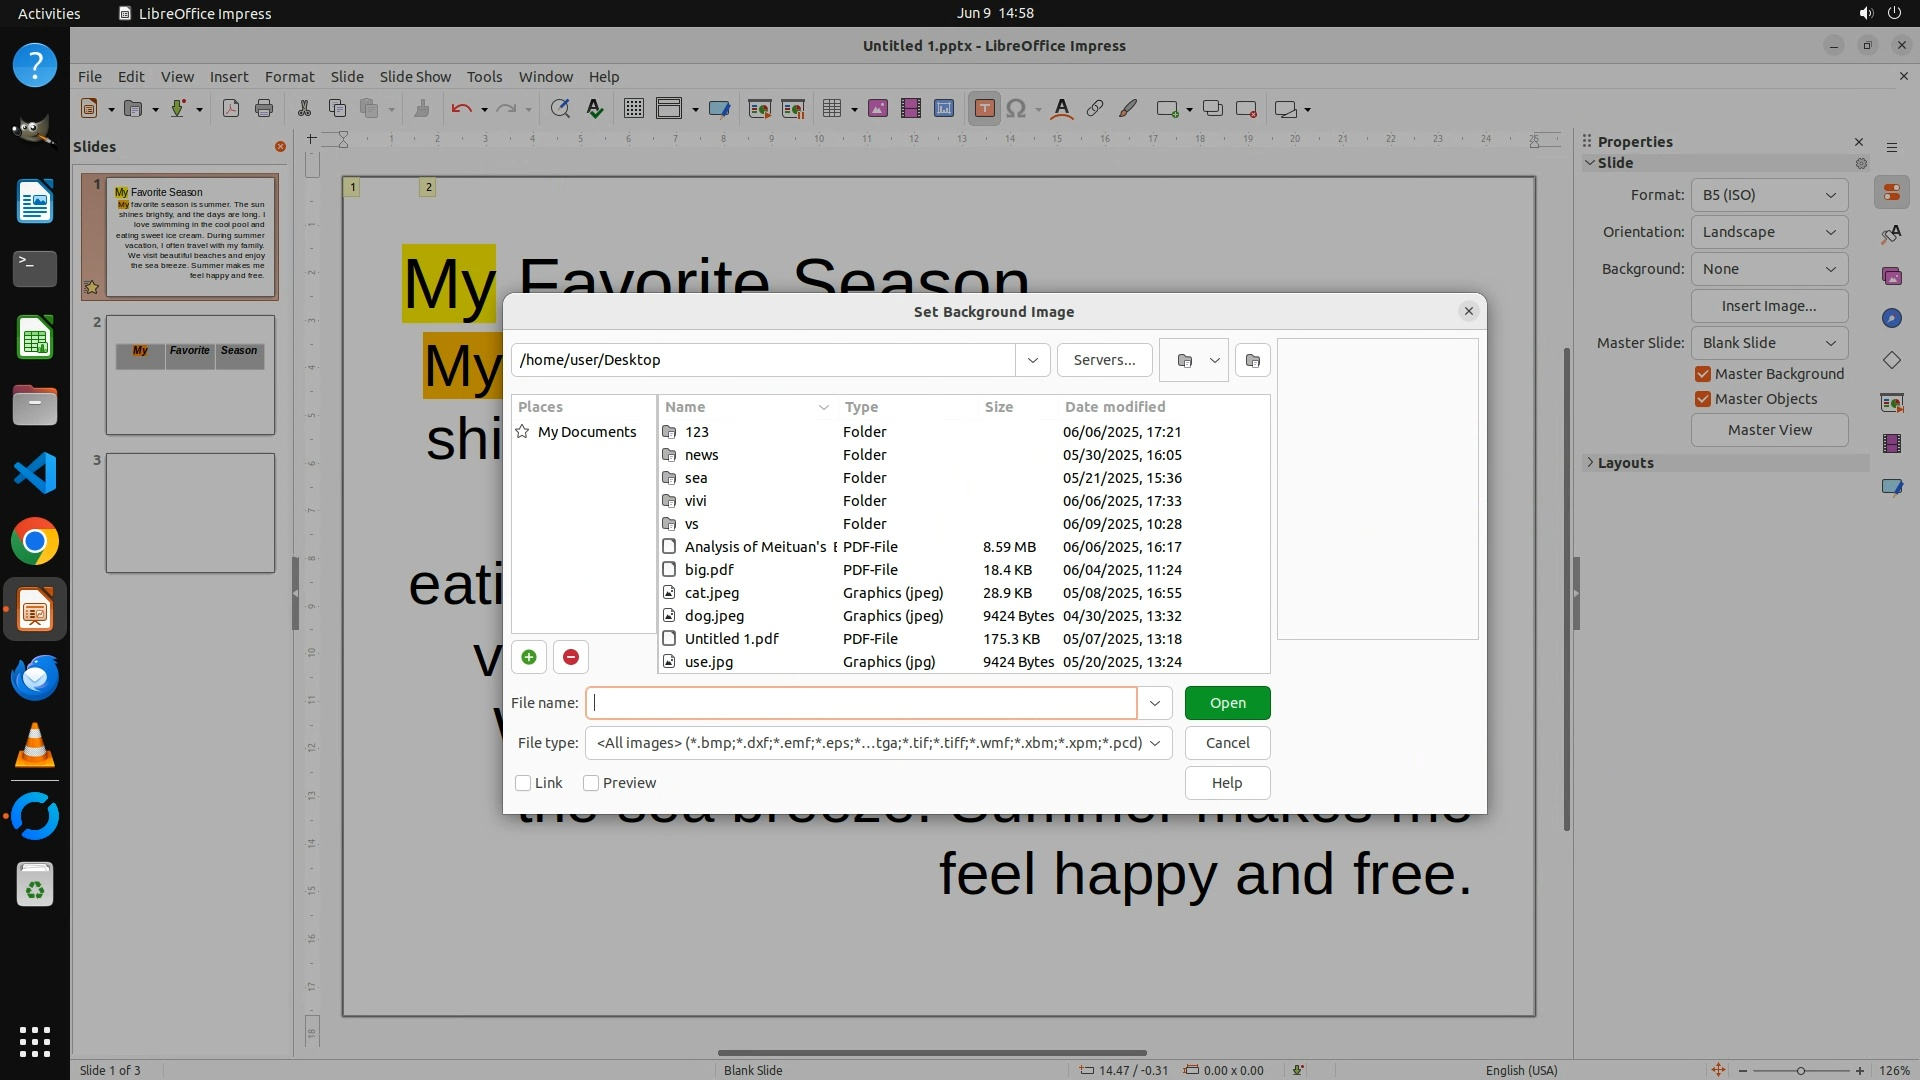Click the Servers... button
1920x1080 pixels.
click(x=1104, y=360)
